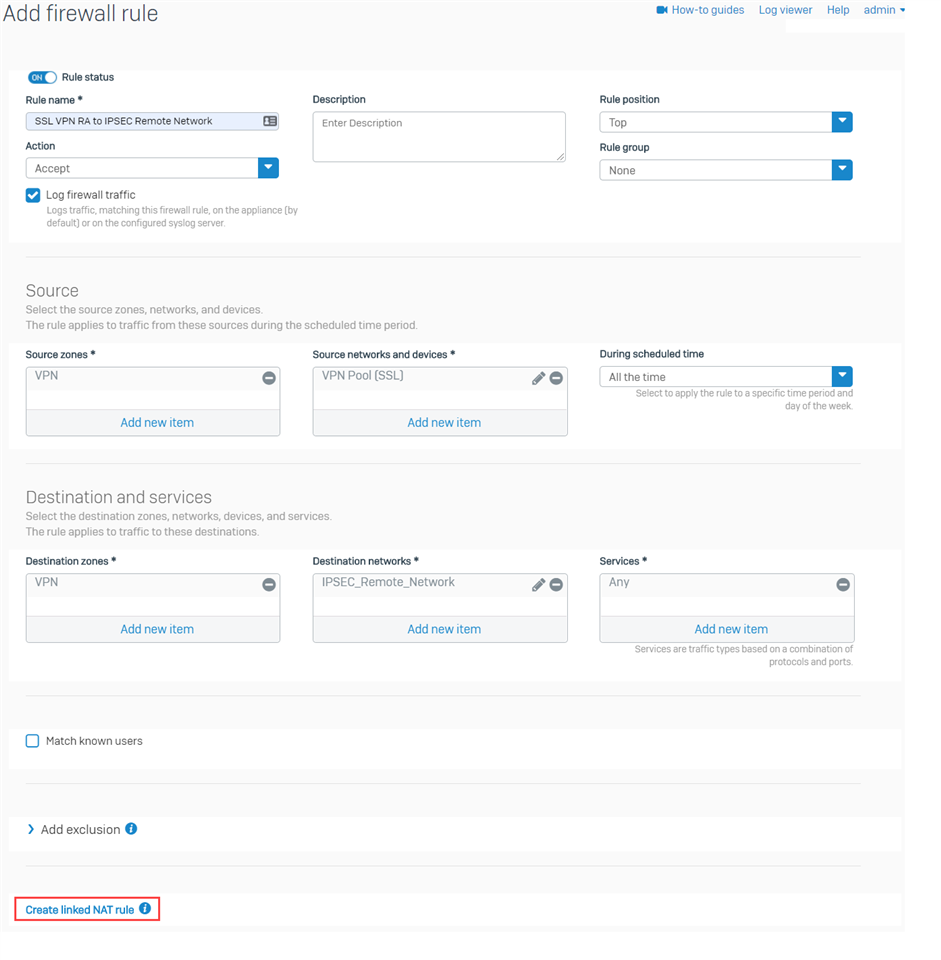Click the Description text area

click(439, 137)
